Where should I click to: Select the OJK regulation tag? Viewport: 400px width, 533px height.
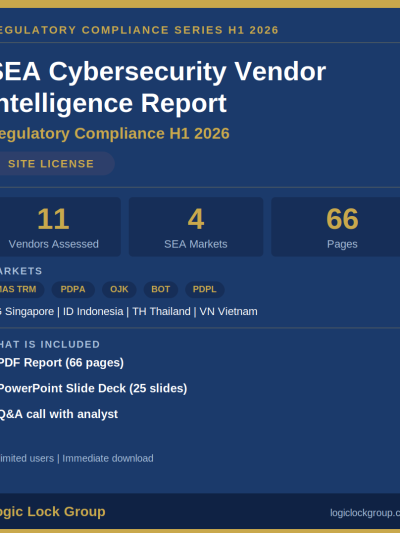click(119, 289)
